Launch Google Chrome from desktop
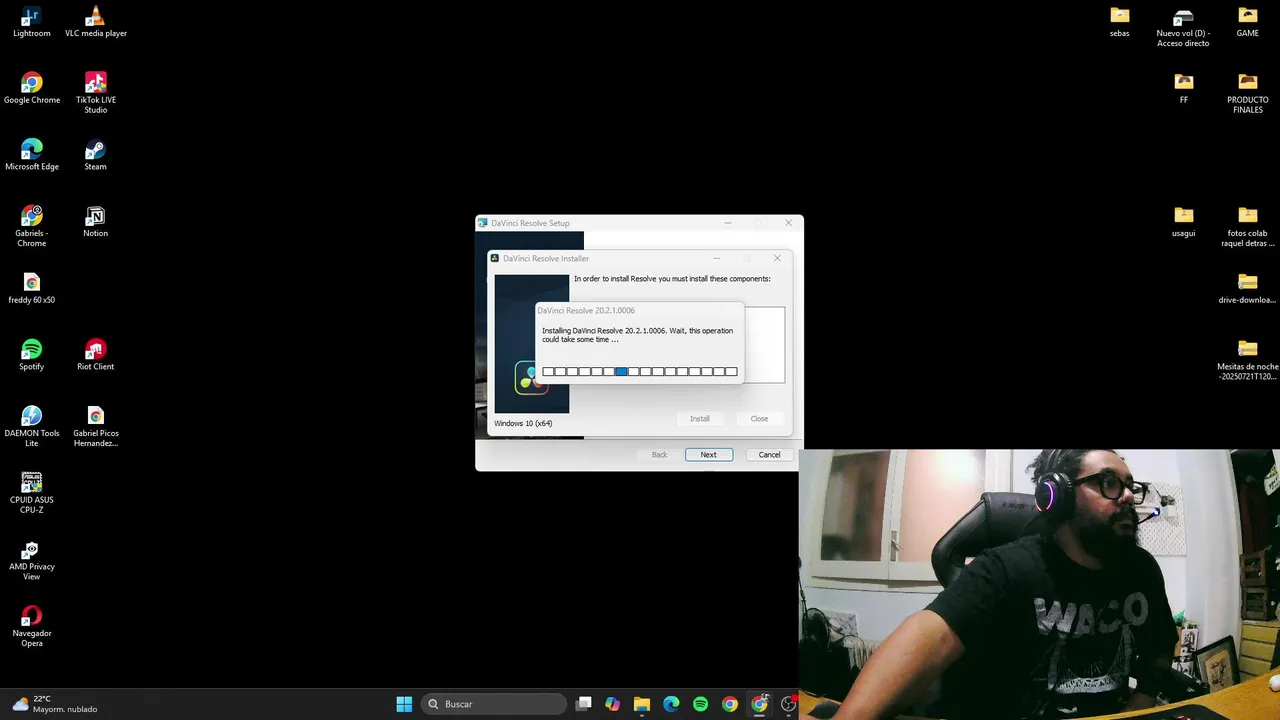 [31, 89]
